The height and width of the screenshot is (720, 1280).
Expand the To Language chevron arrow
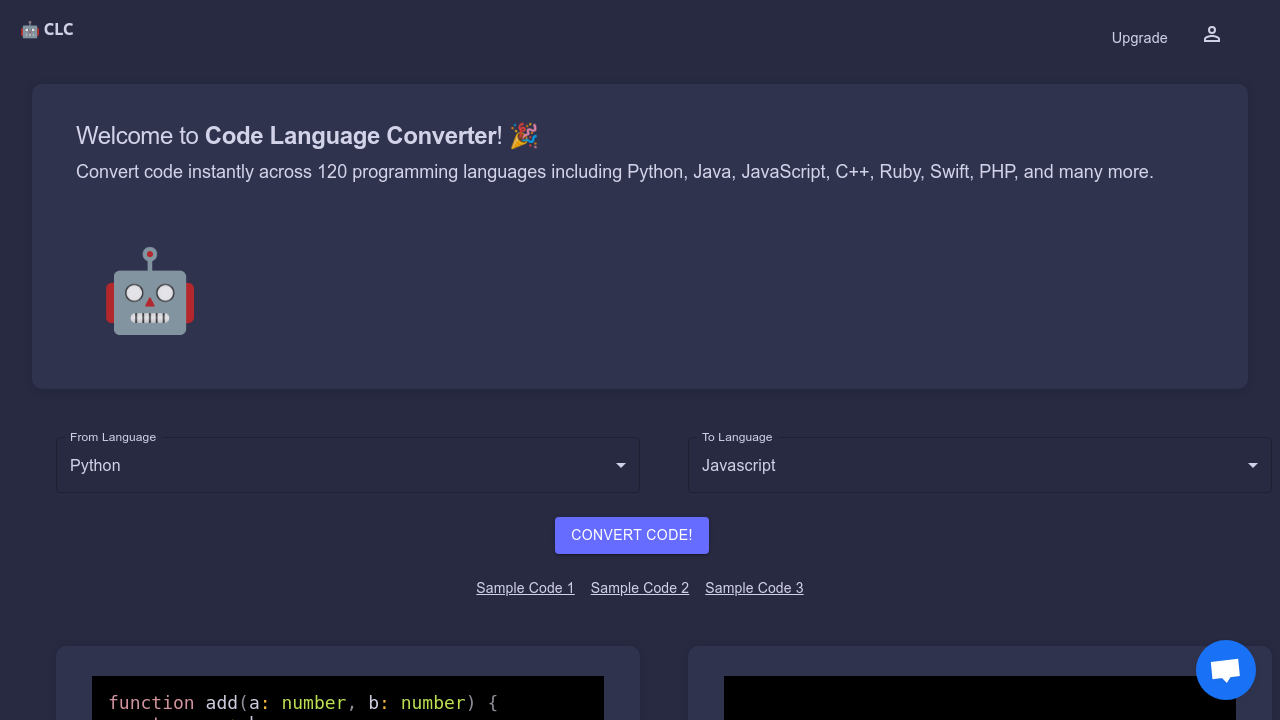pos(1252,465)
